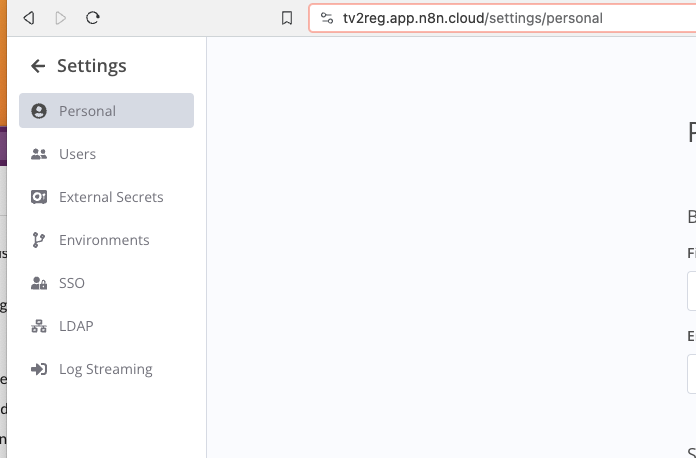Go back using the Settings back arrow
Screen dimensions: 696x458
[x=38, y=66]
